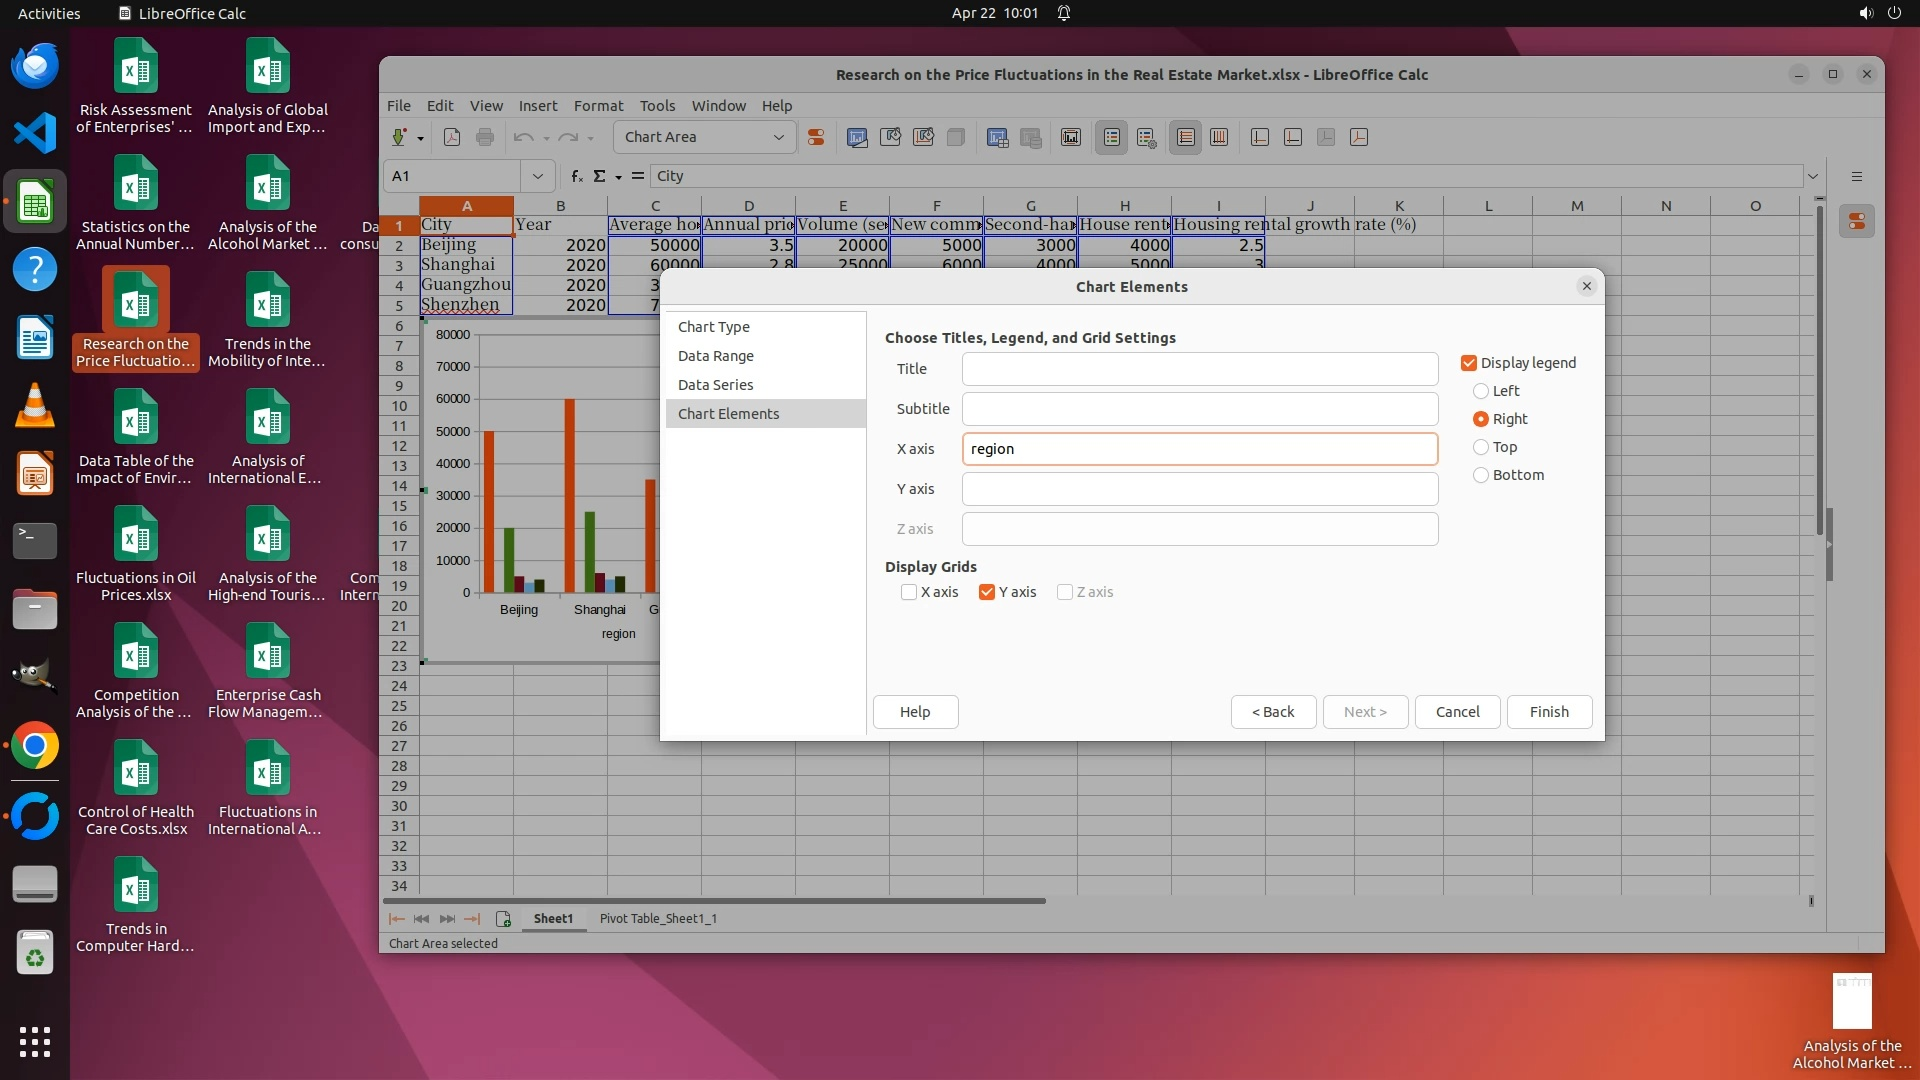Viewport: 1920px width, 1080px height.
Task: Switch to Pivot Table_Sheet1_1 sheet tab
Action: (x=658, y=918)
